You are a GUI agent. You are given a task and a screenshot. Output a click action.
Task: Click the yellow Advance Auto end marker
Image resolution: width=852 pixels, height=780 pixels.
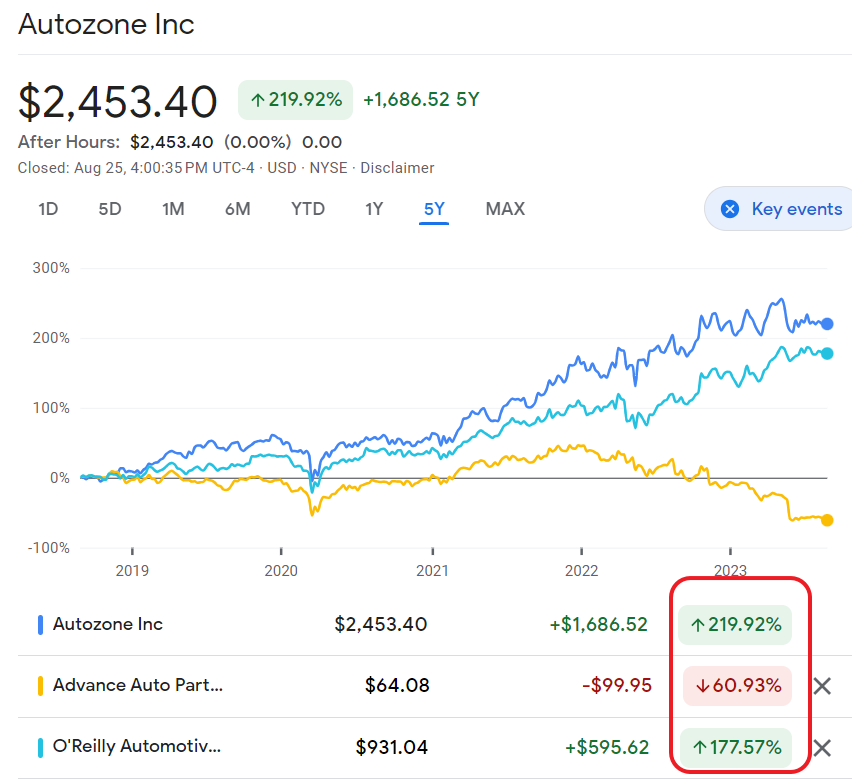click(x=827, y=520)
